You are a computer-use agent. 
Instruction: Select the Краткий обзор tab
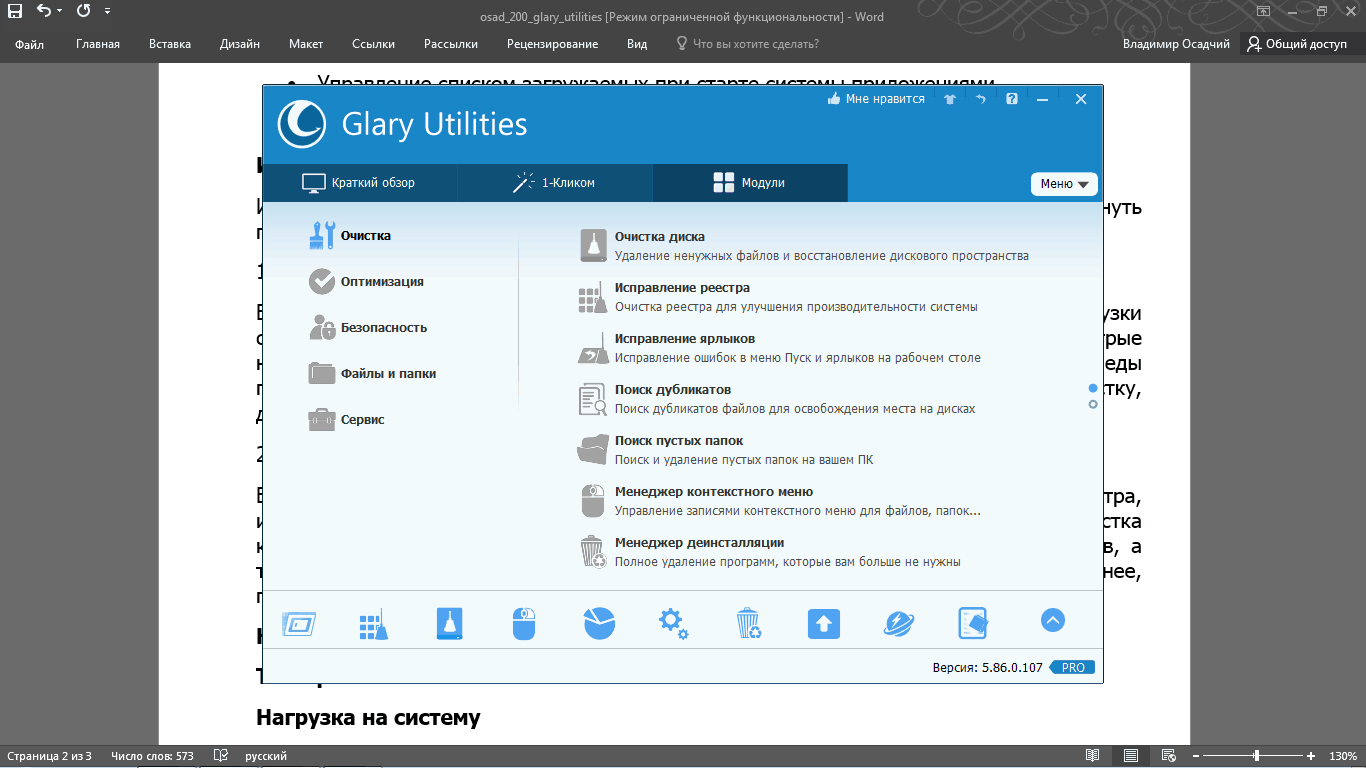(360, 183)
